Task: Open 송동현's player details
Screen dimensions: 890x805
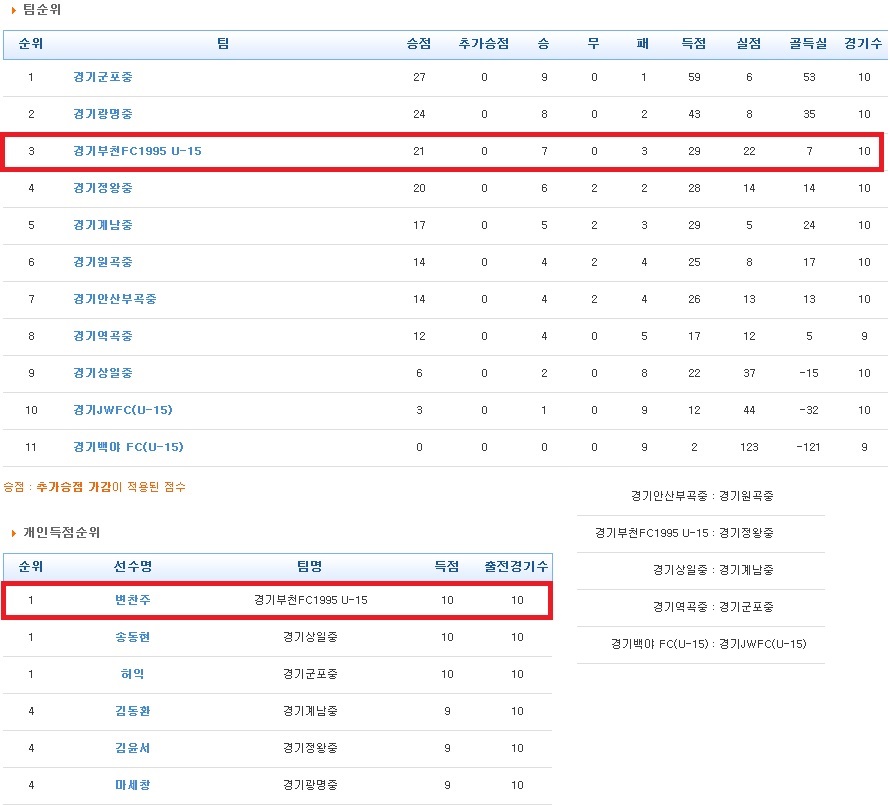Action: (131, 638)
